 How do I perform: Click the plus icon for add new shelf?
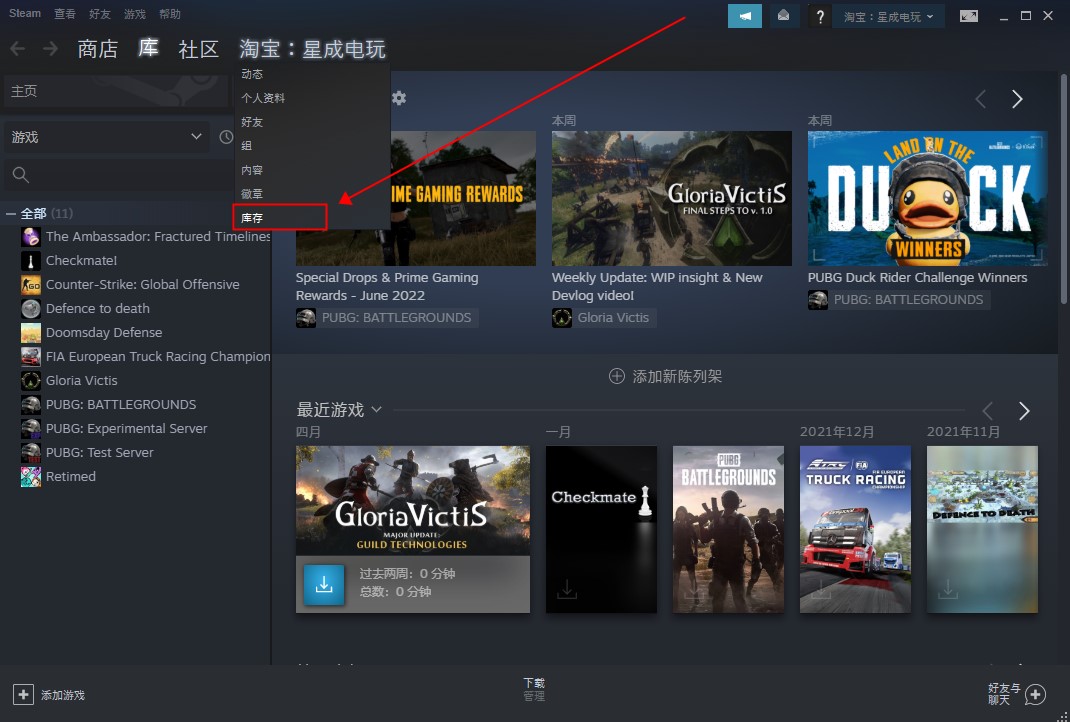click(616, 376)
